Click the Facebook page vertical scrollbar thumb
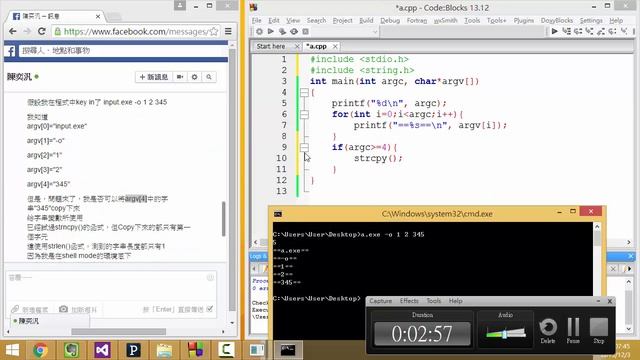This screenshot has height=360, width=640. pos(232,180)
